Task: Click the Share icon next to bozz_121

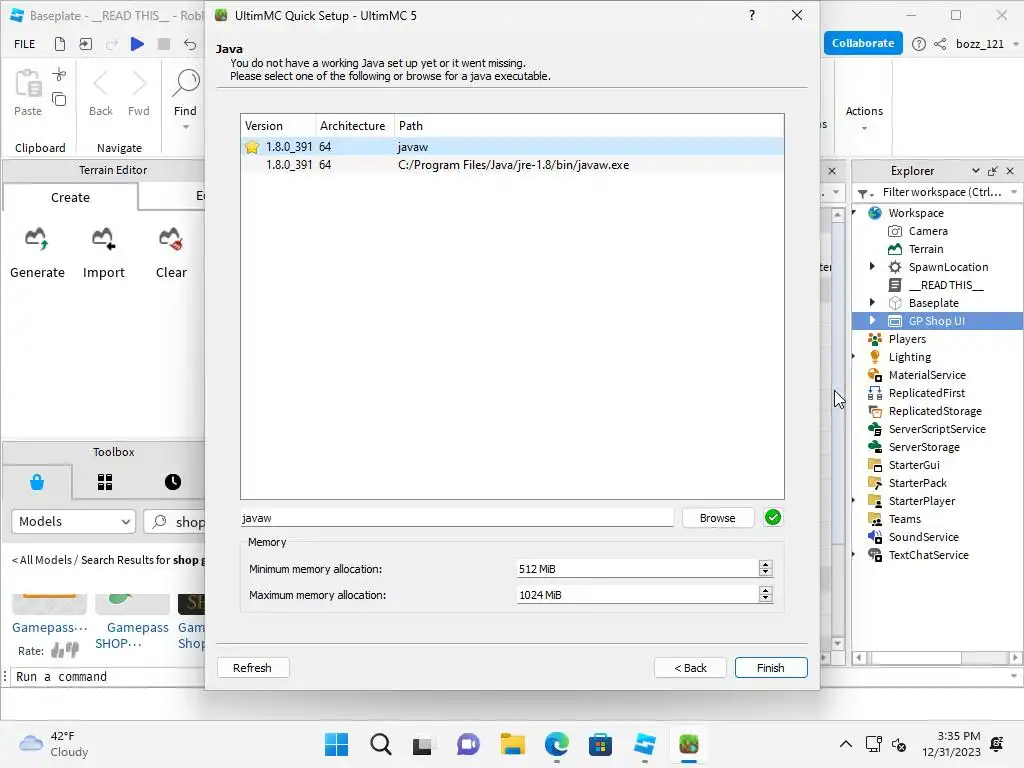Action: pos(940,44)
